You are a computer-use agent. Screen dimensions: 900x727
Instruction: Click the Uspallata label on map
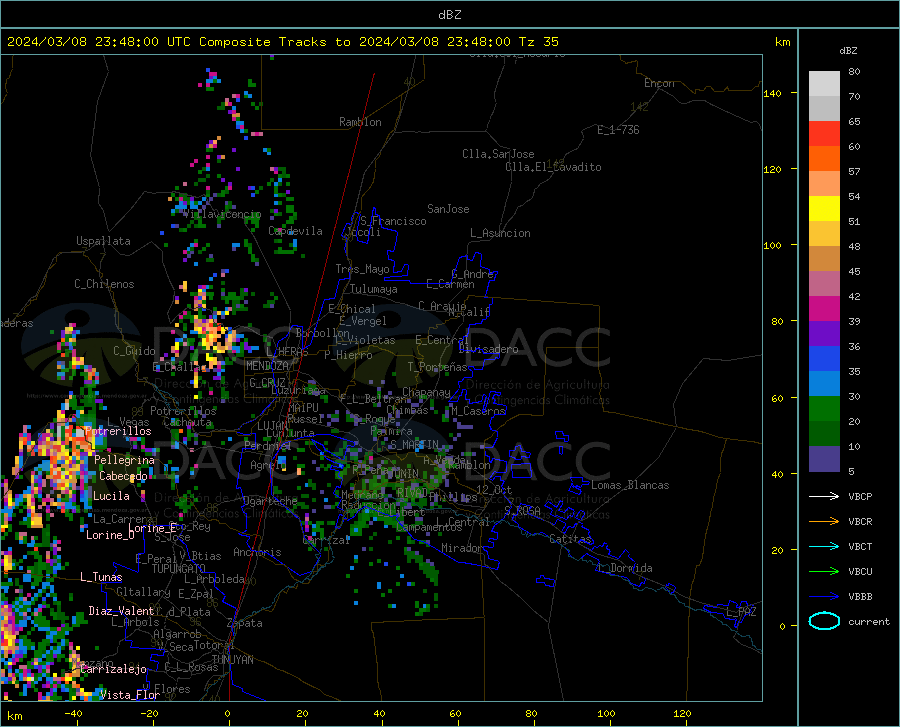point(103,241)
